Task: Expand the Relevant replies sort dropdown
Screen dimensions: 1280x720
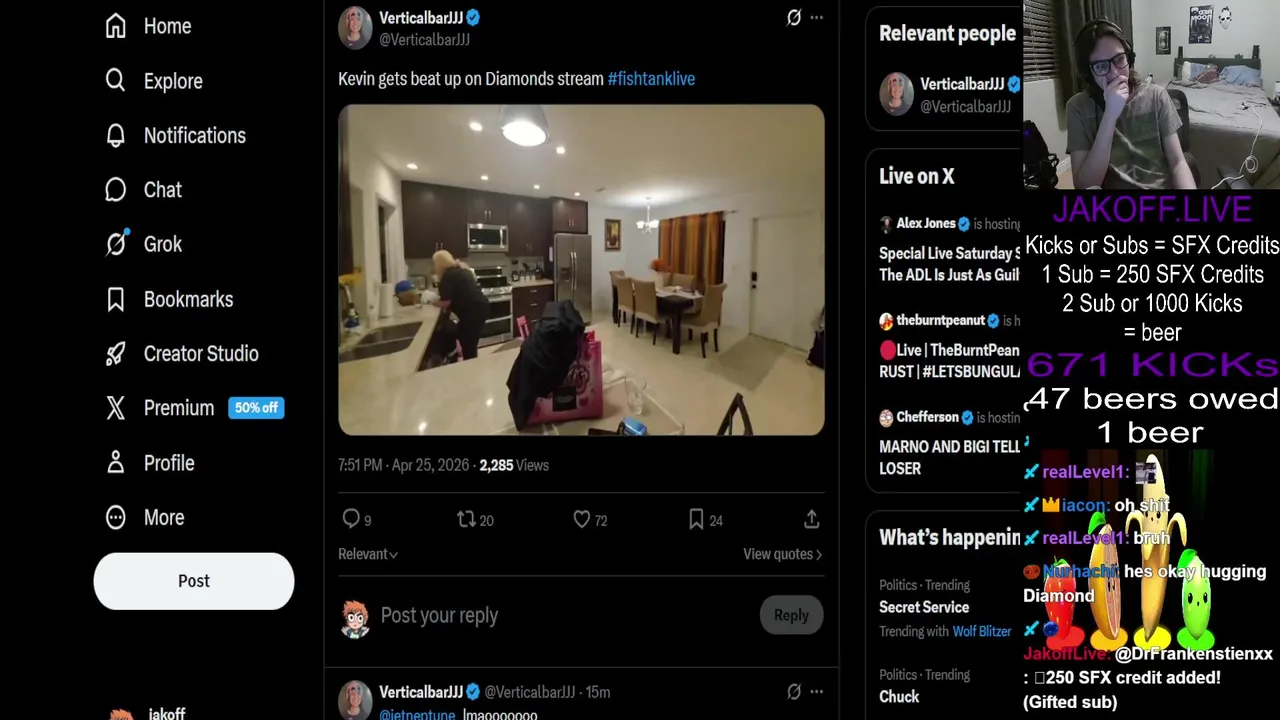Action: [368, 554]
